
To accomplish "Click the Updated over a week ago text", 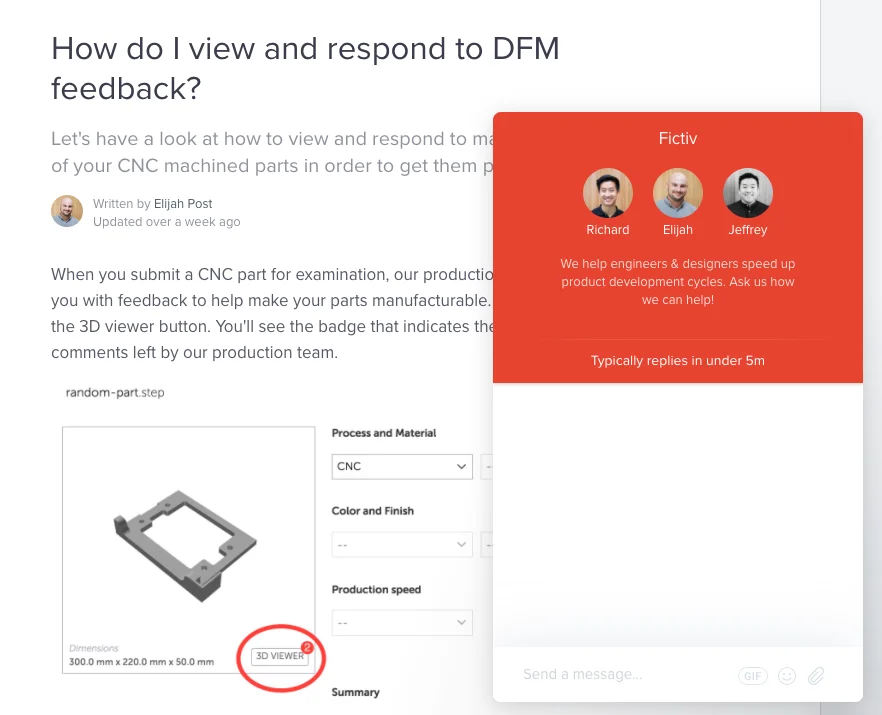I will point(166,222).
